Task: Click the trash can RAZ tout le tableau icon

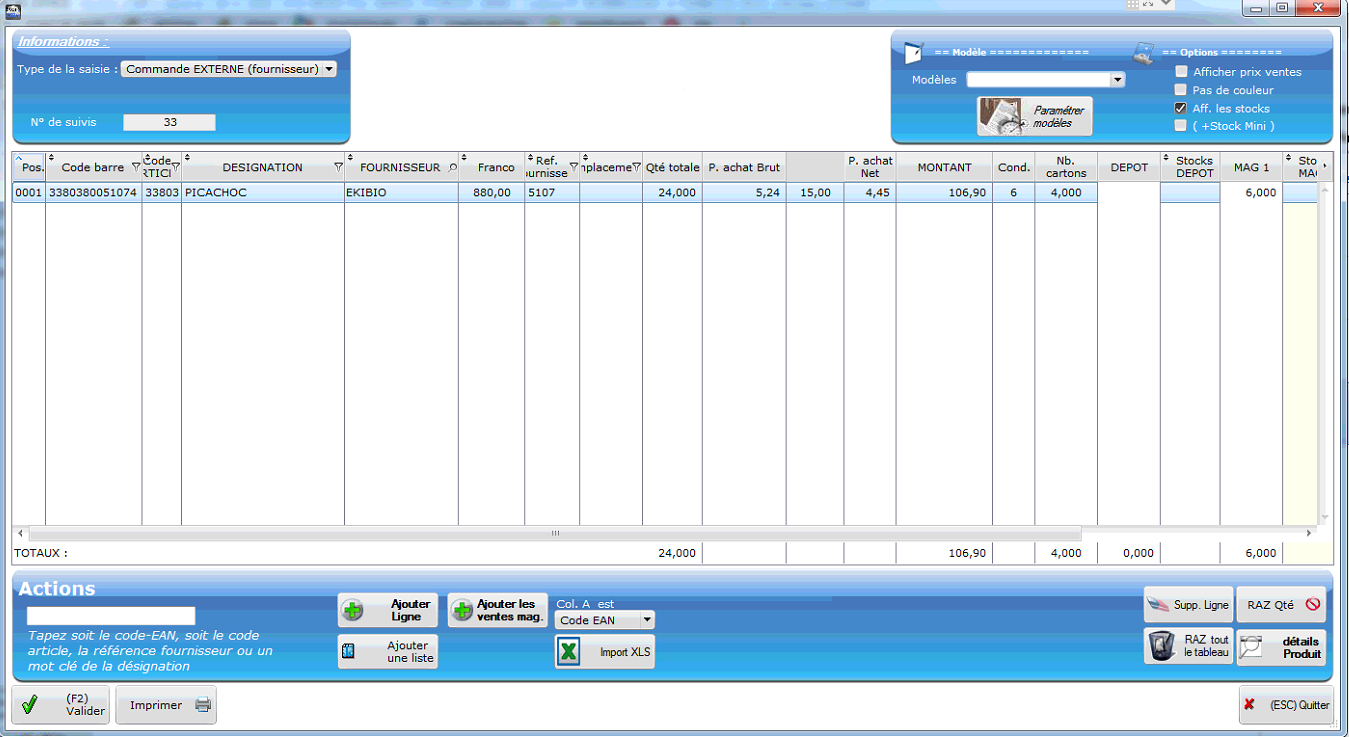Action: (x=1161, y=646)
